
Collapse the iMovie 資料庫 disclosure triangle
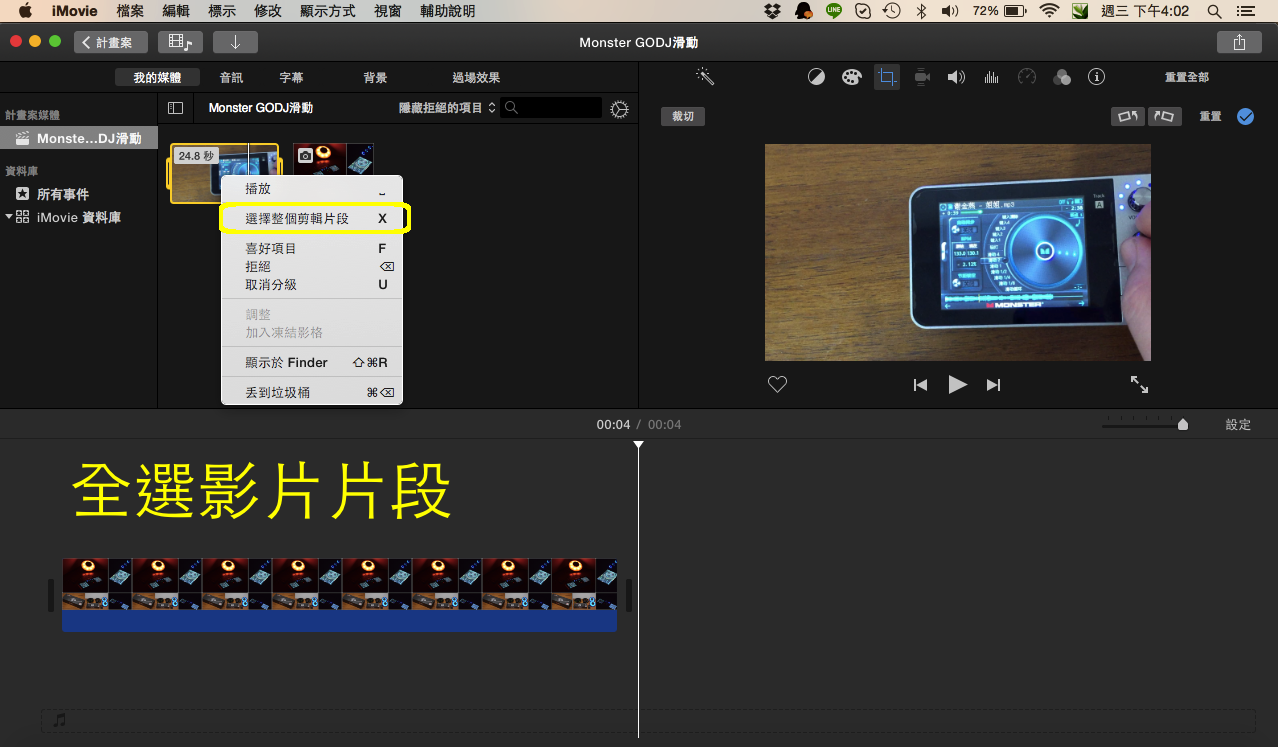pos(9,216)
